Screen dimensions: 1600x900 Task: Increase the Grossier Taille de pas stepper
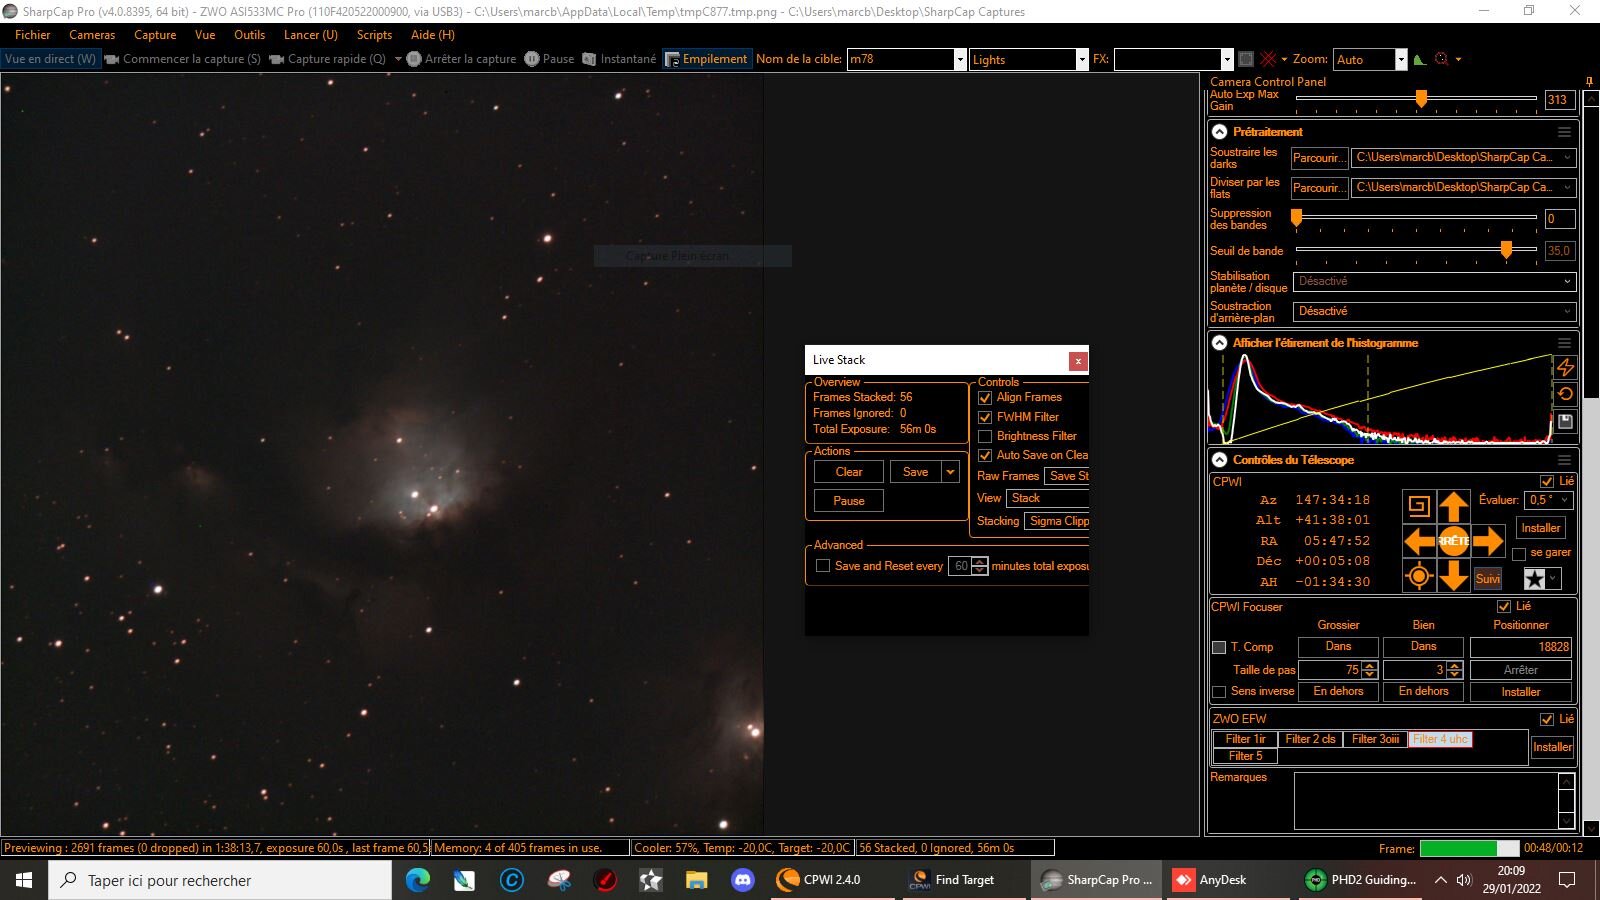pyautogui.click(x=1370, y=666)
